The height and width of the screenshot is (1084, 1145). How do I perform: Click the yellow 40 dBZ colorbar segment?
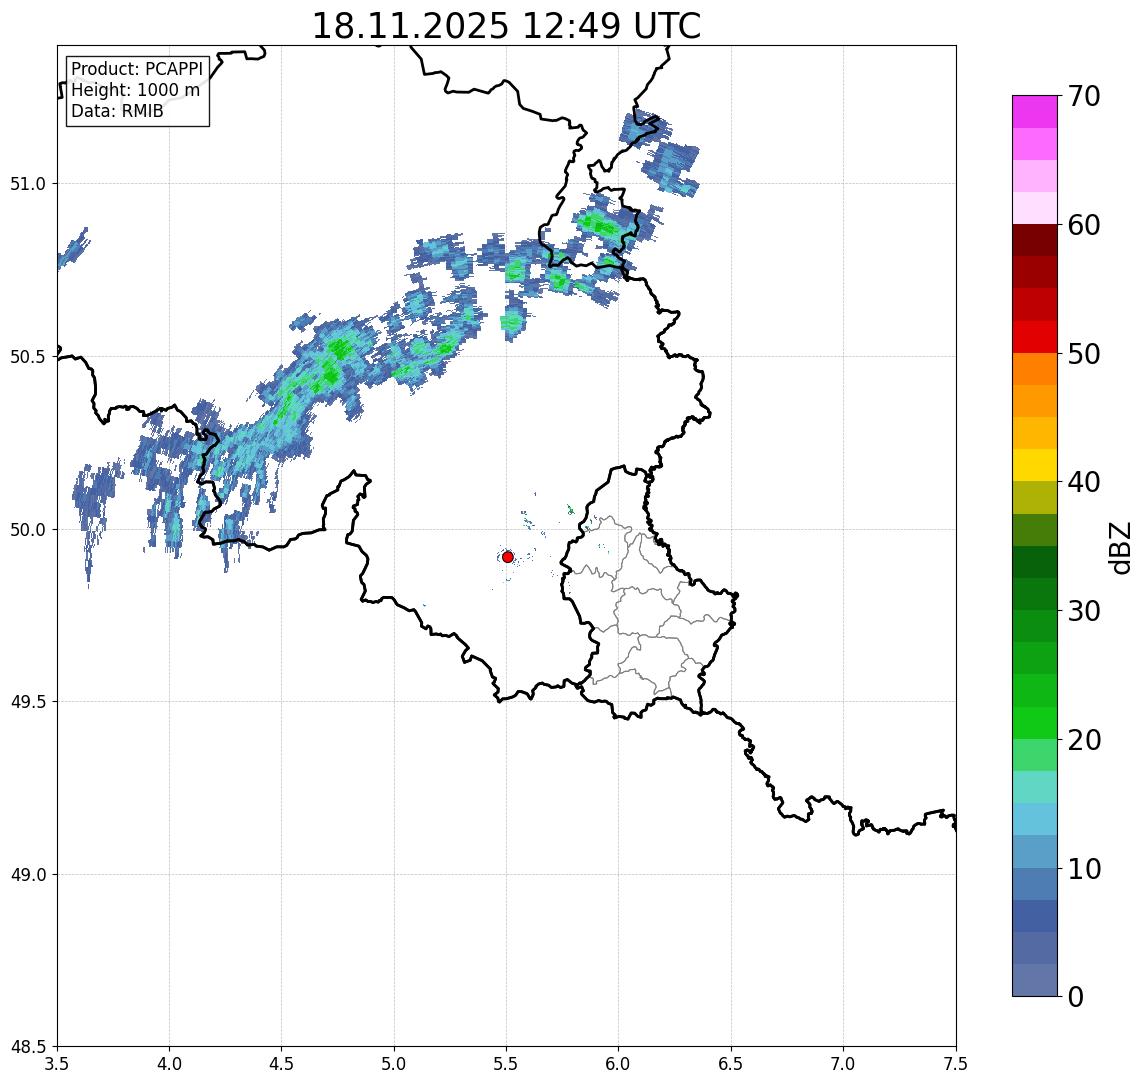pos(1035,466)
